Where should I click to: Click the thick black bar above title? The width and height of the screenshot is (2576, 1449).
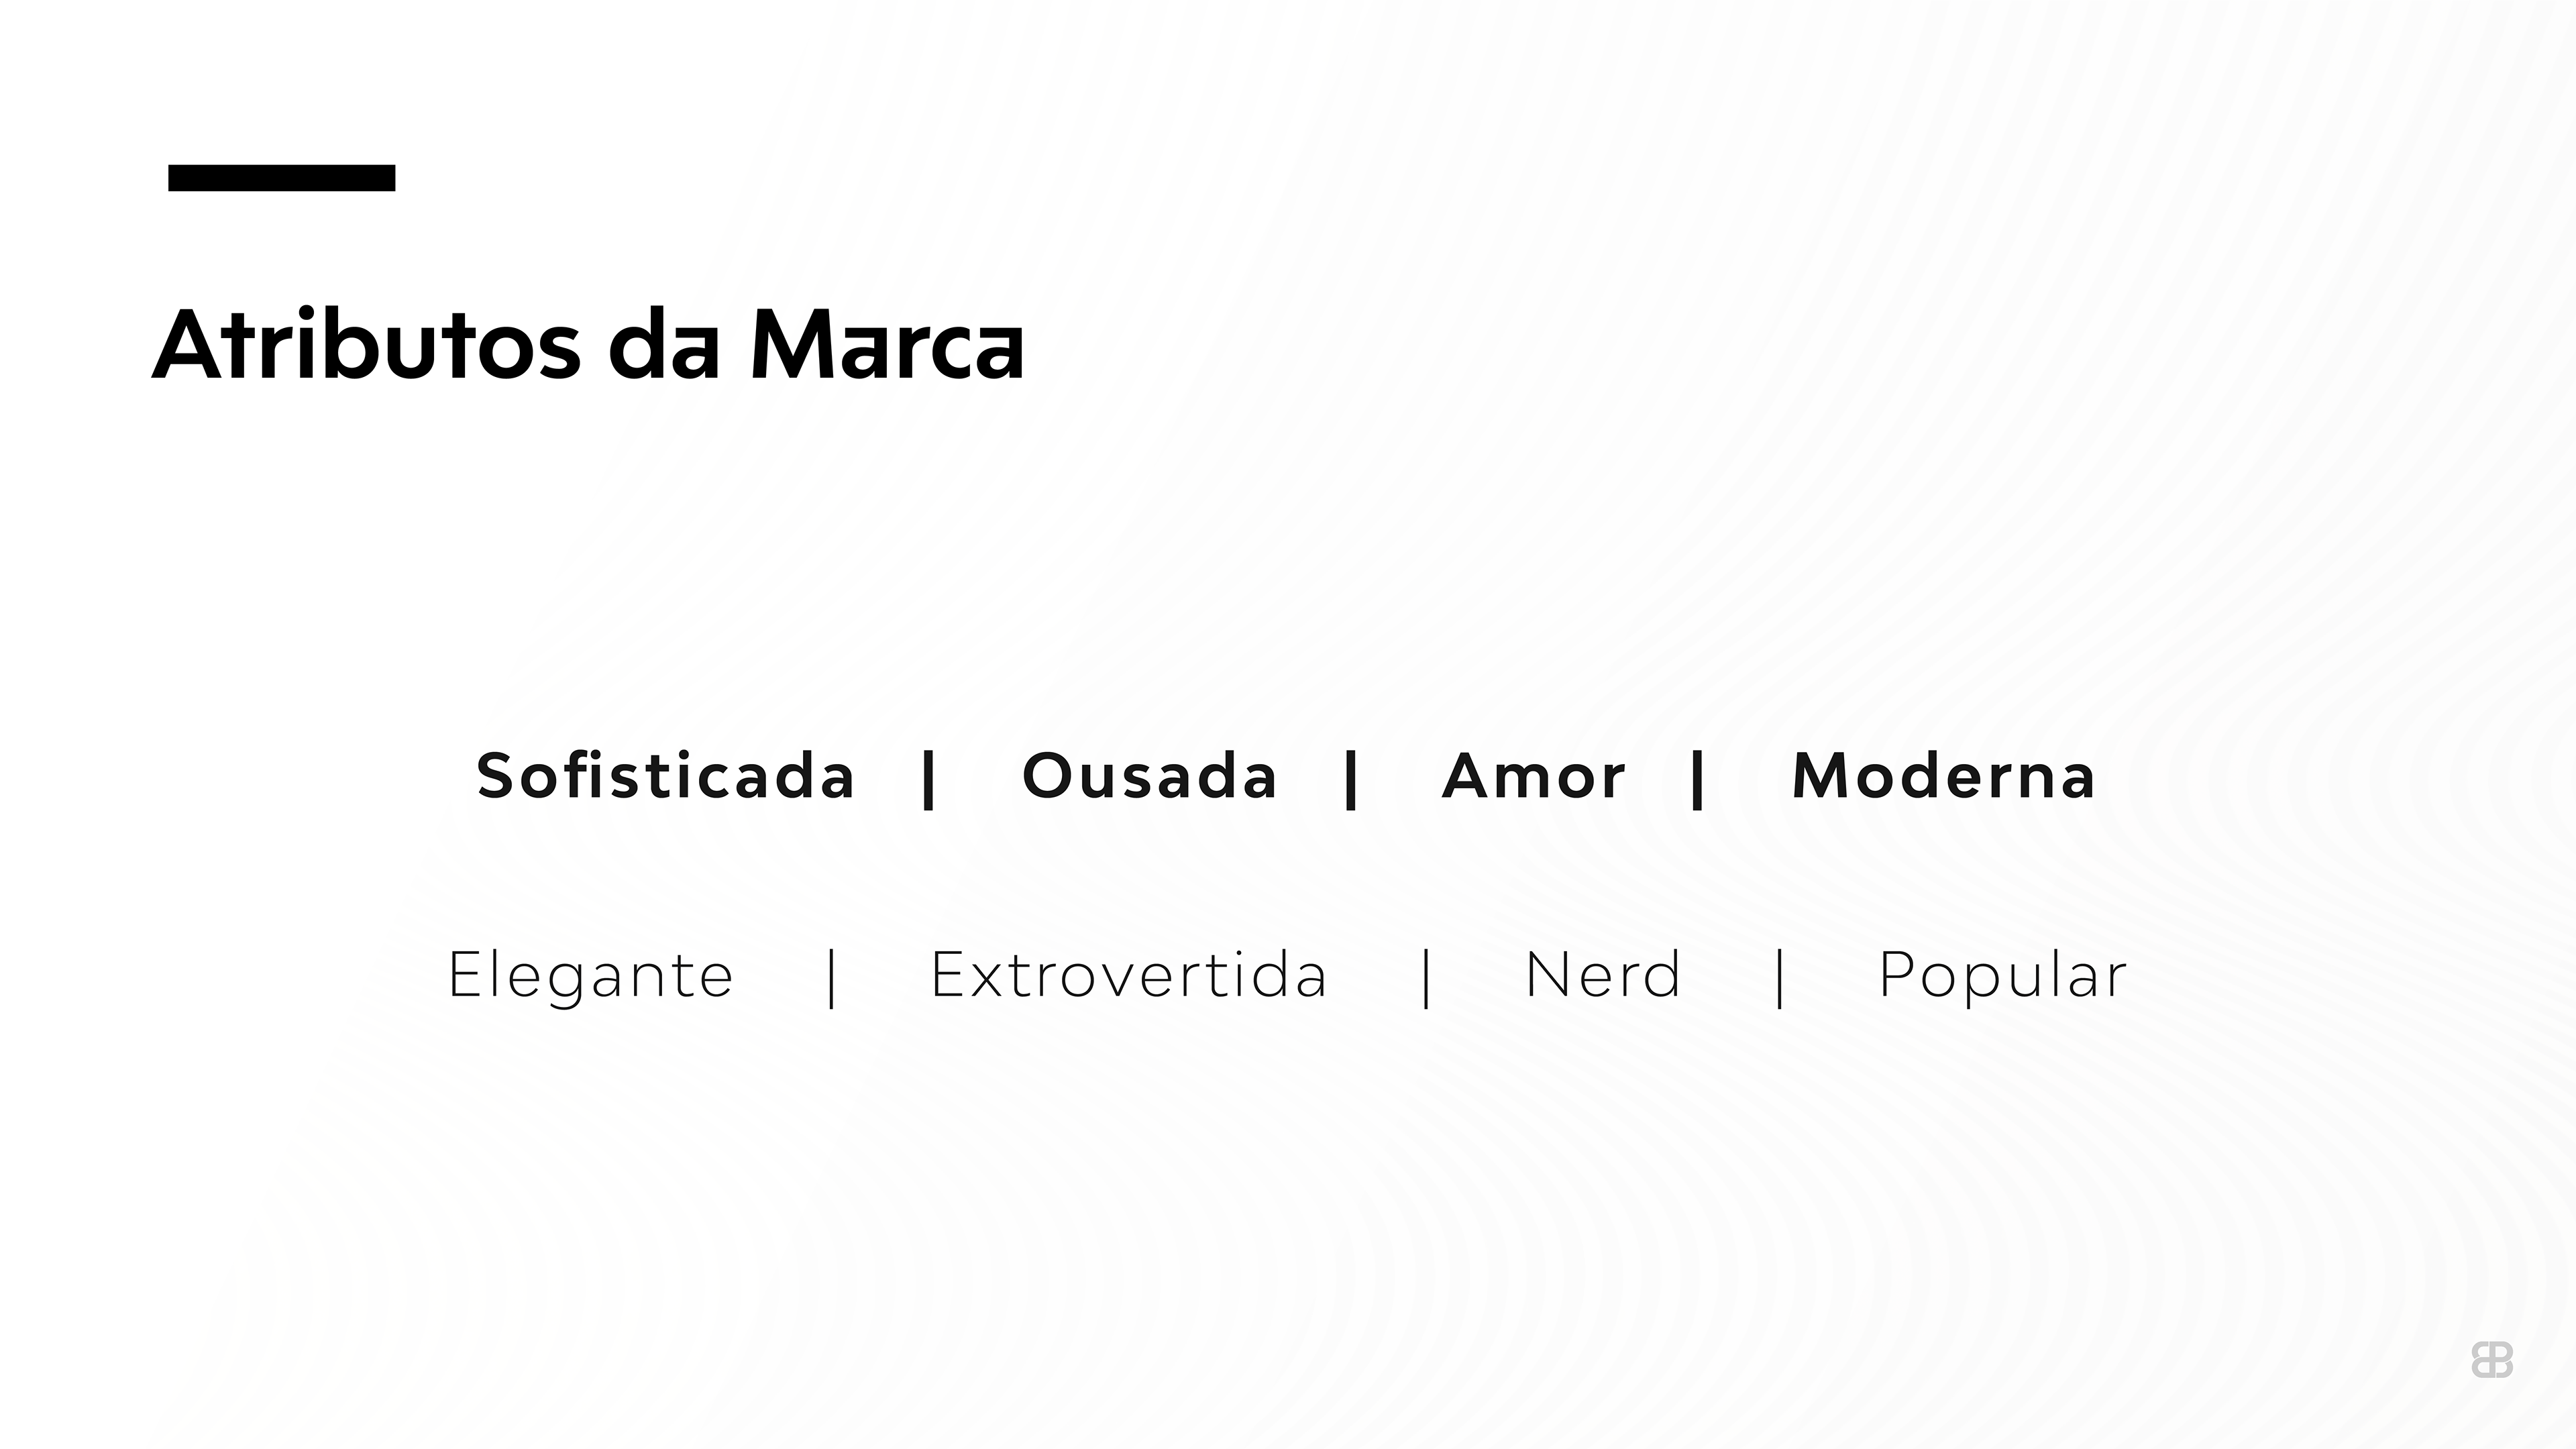[x=281, y=178]
